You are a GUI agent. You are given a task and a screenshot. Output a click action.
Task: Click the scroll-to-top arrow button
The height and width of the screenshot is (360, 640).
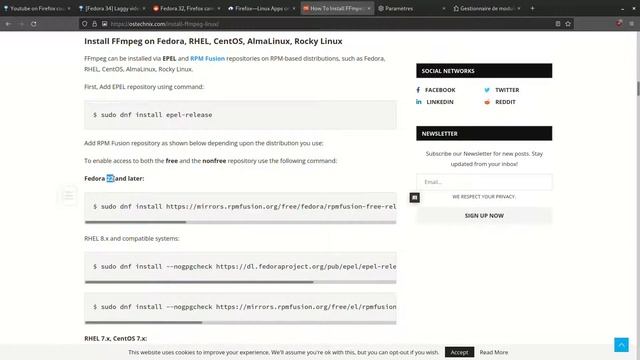pos(621,345)
